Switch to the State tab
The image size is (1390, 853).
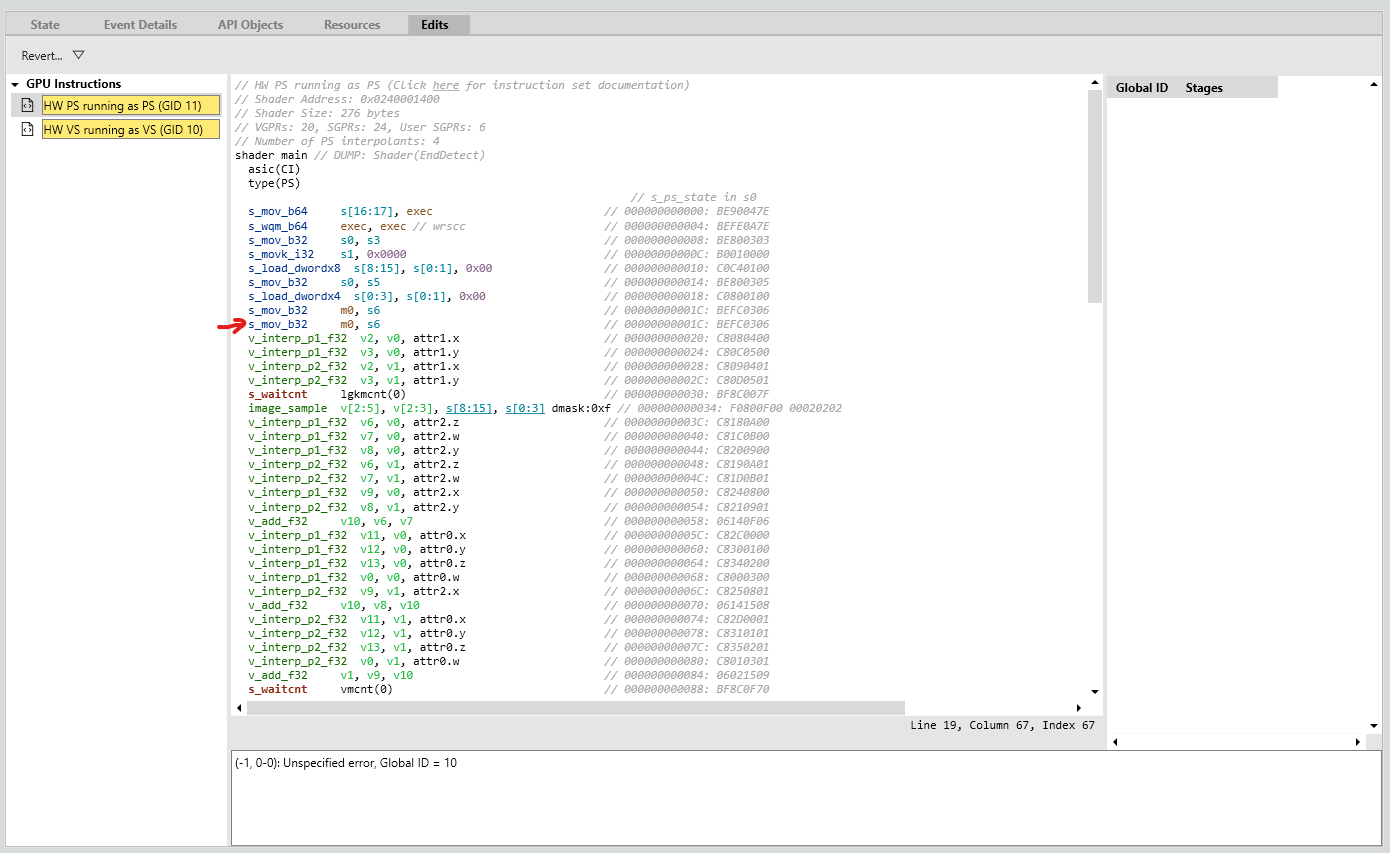tap(45, 24)
